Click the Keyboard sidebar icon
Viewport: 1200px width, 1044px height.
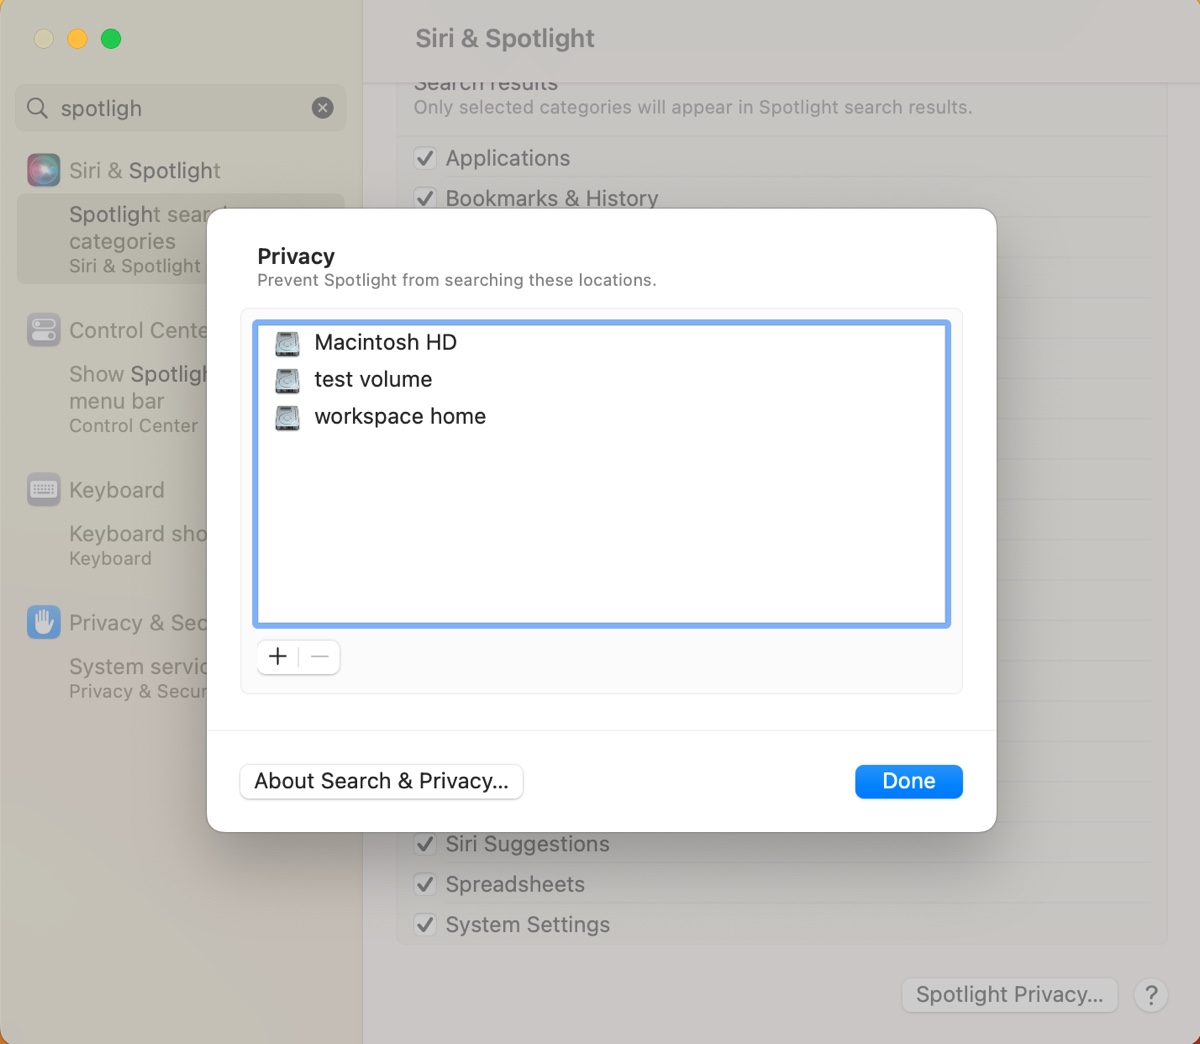click(43, 490)
